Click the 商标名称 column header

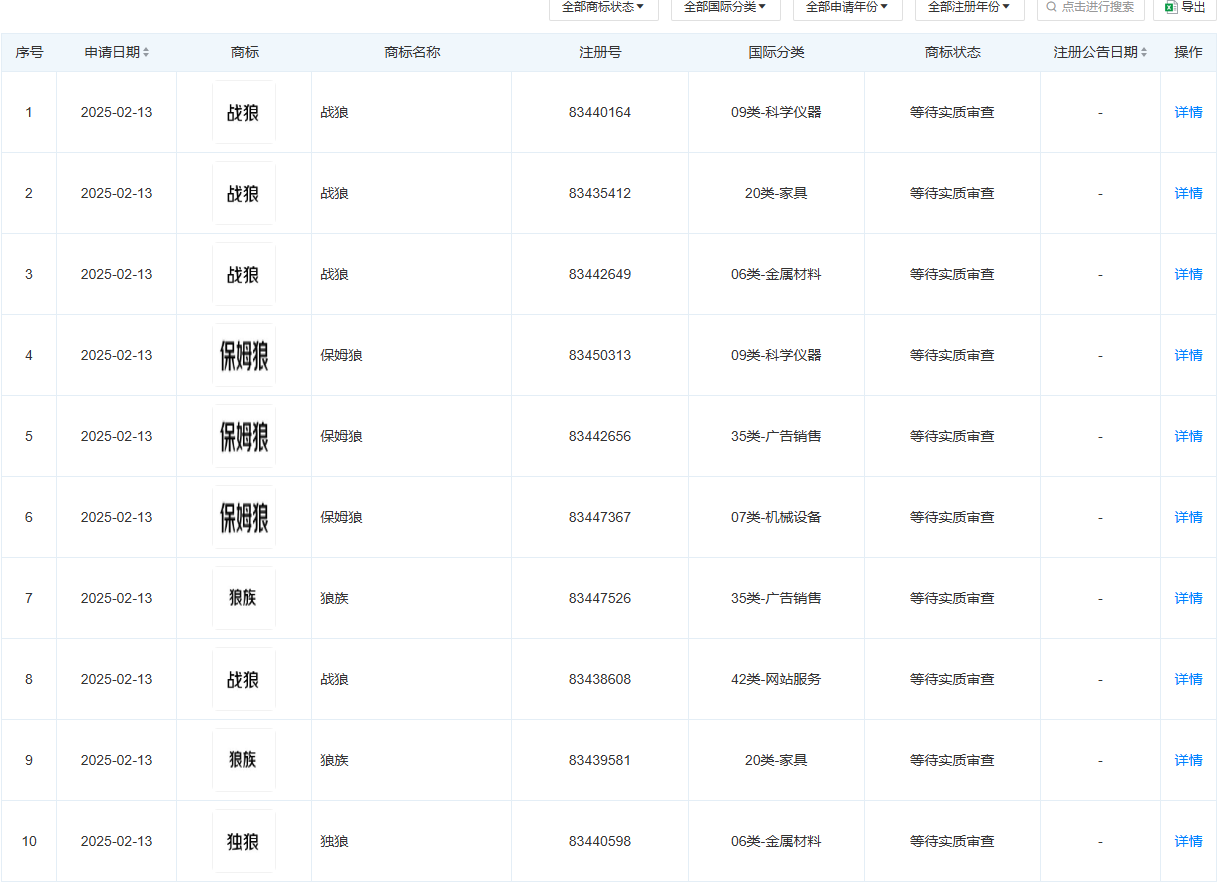412,52
